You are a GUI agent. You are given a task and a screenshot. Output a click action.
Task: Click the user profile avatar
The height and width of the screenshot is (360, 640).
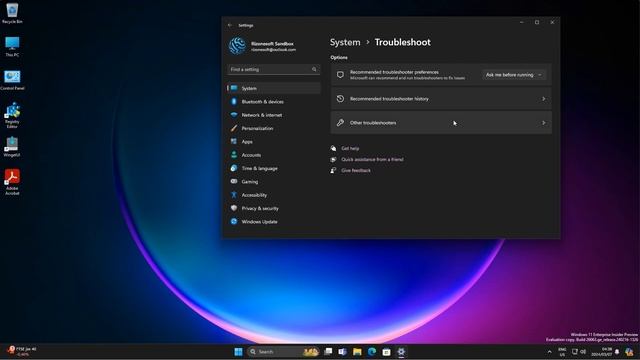click(237, 46)
